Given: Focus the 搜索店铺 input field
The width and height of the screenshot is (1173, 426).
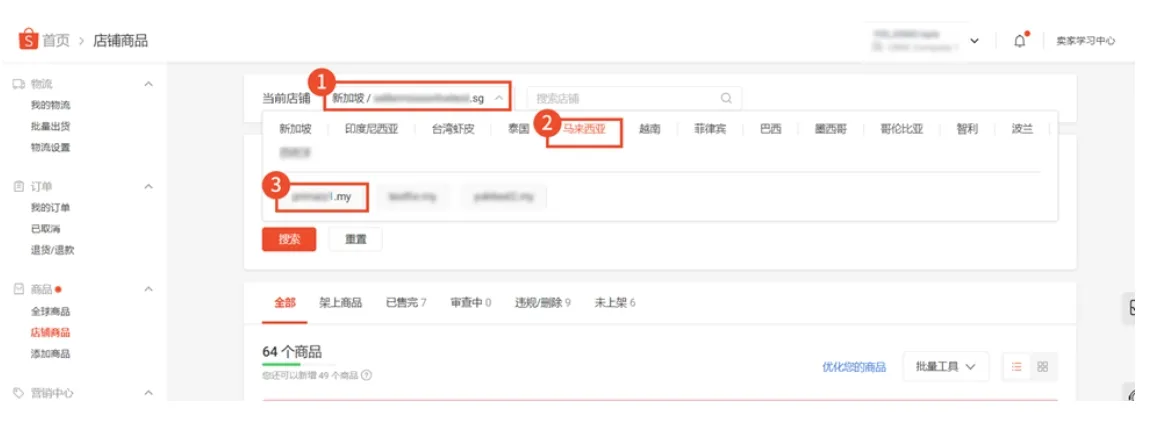Looking at the screenshot, I should 634,98.
